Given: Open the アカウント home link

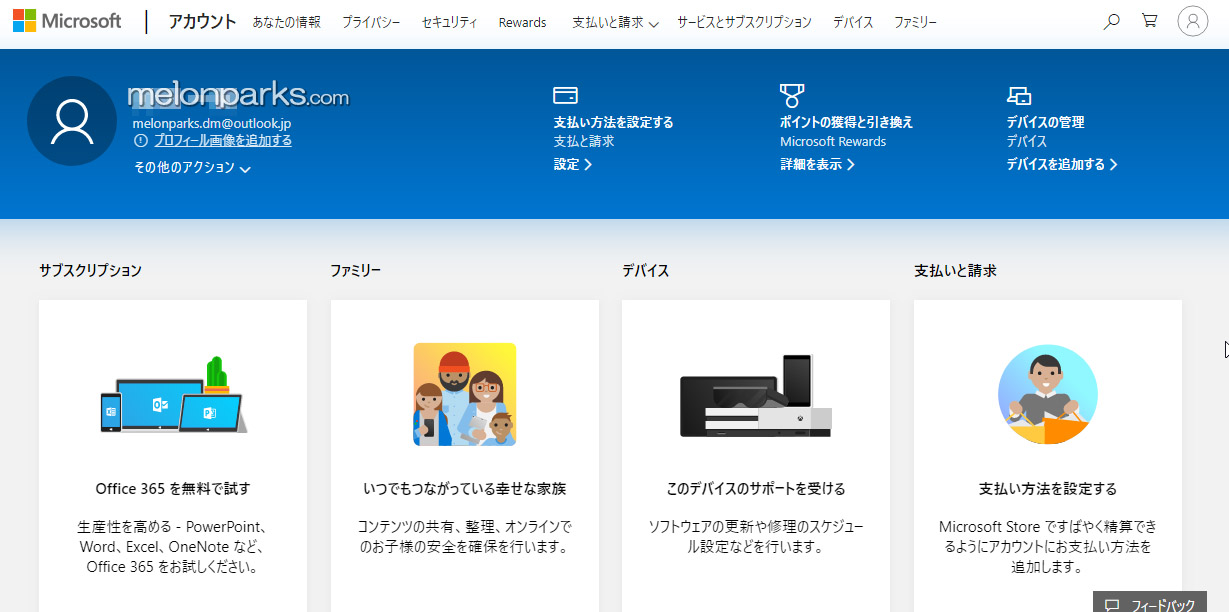Looking at the screenshot, I should [x=203, y=22].
